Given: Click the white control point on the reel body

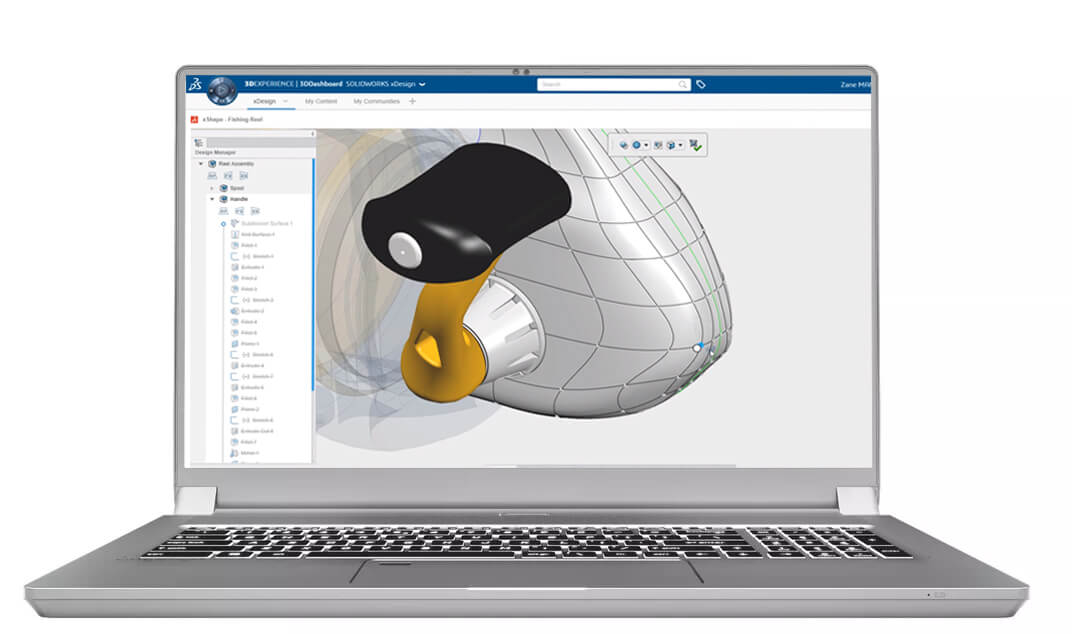Looking at the screenshot, I should click(697, 348).
